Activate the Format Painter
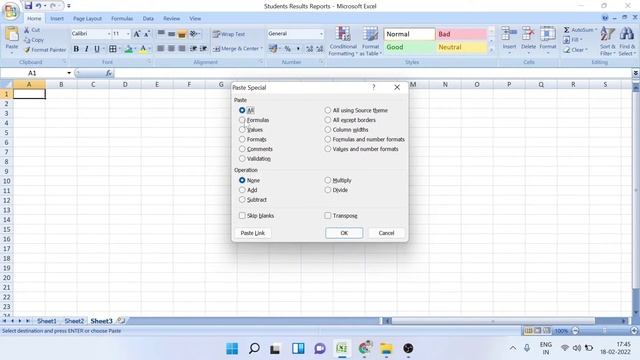640x360 pixels. 45,50
